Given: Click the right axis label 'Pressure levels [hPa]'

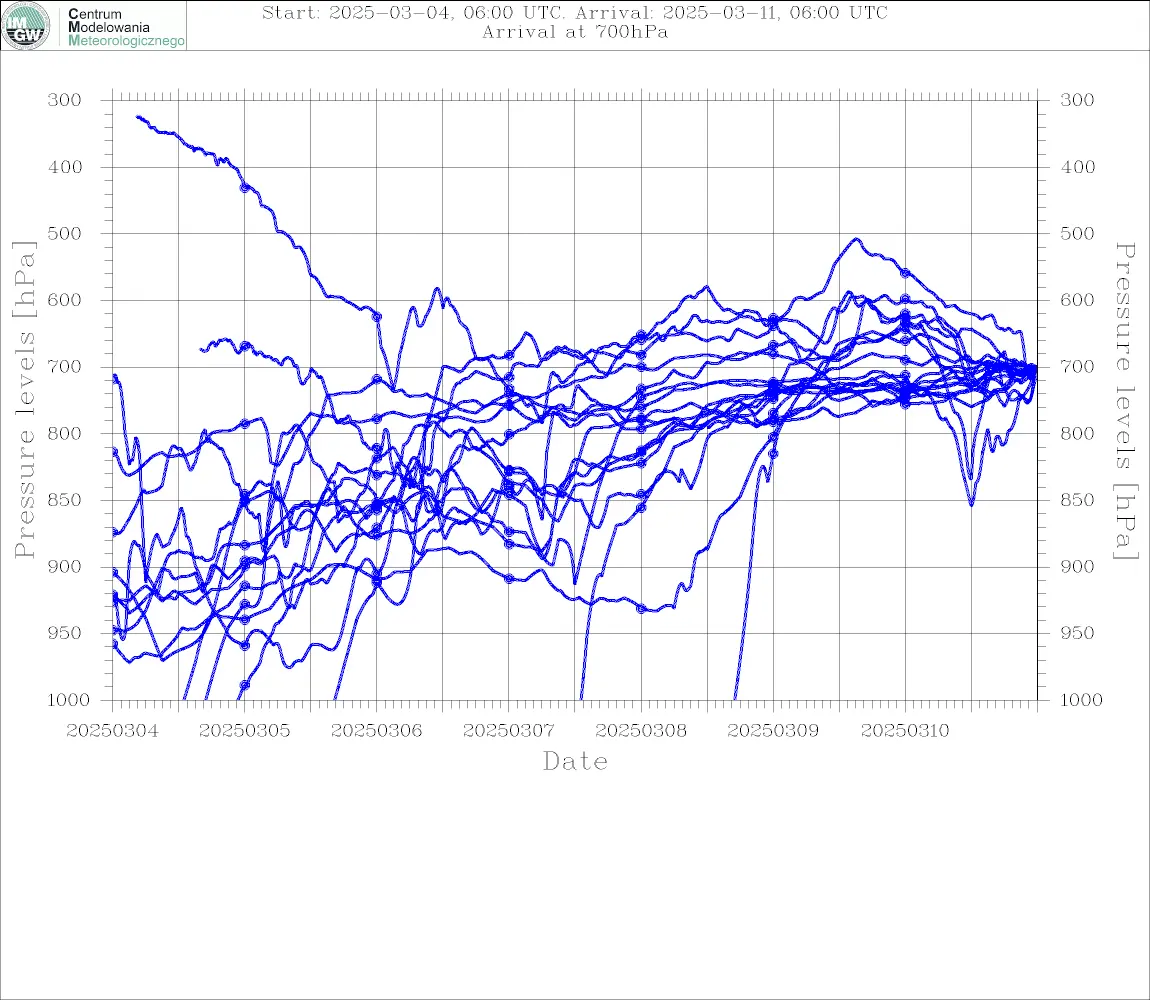Looking at the screenshot, I should (x=1125, y=401).
